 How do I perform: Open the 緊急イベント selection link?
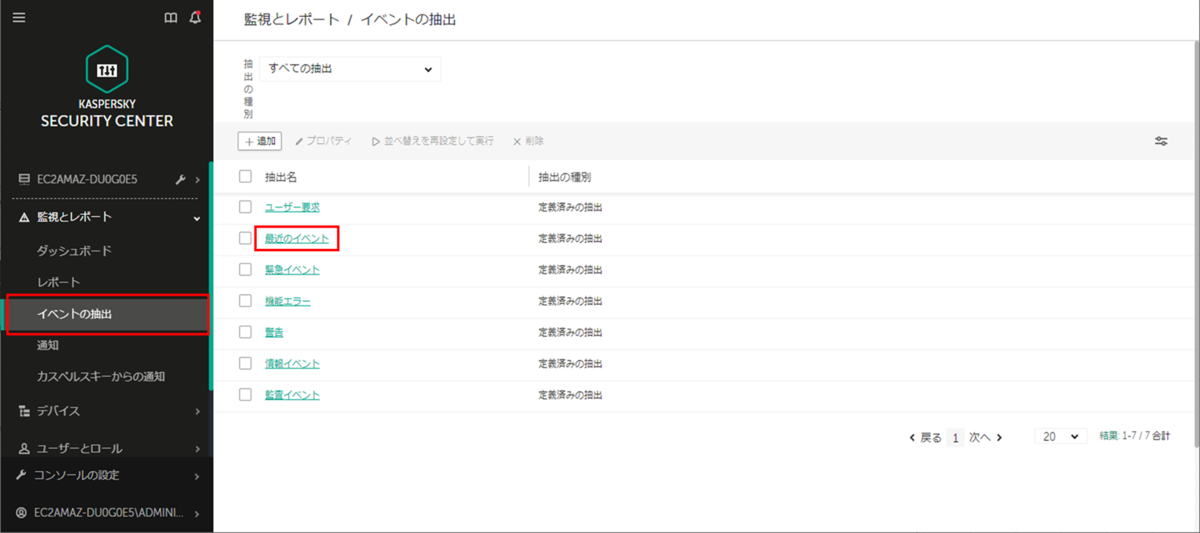292,270
